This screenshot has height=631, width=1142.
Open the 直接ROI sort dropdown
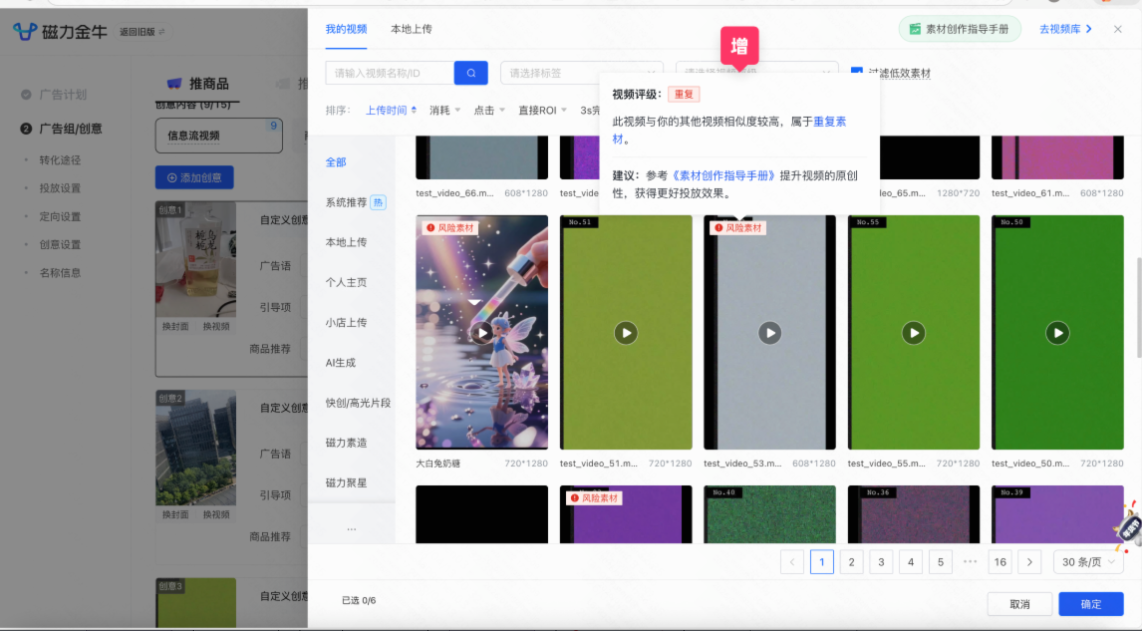pos(542,110)
